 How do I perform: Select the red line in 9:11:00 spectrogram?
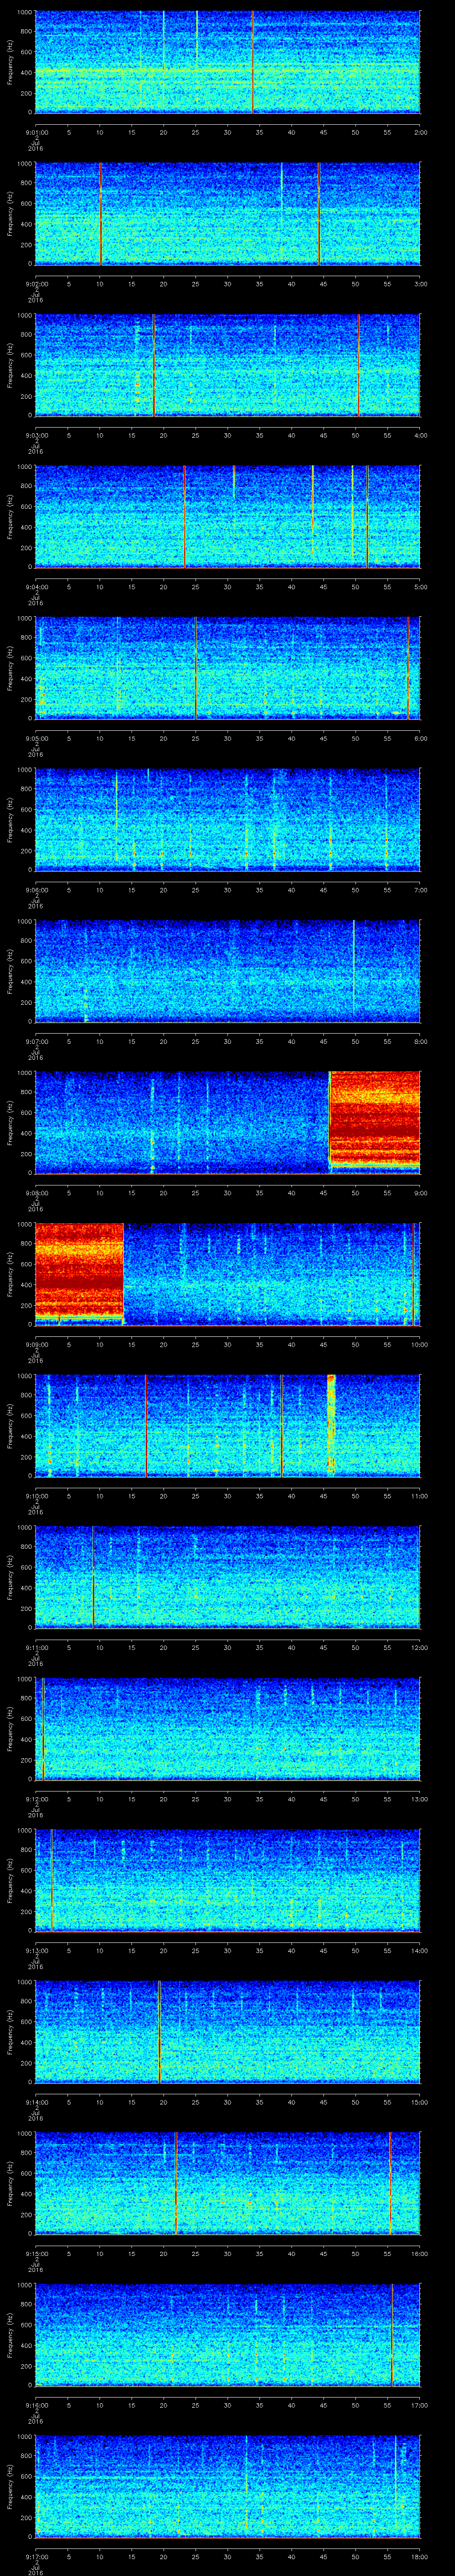click(93, 1577)
